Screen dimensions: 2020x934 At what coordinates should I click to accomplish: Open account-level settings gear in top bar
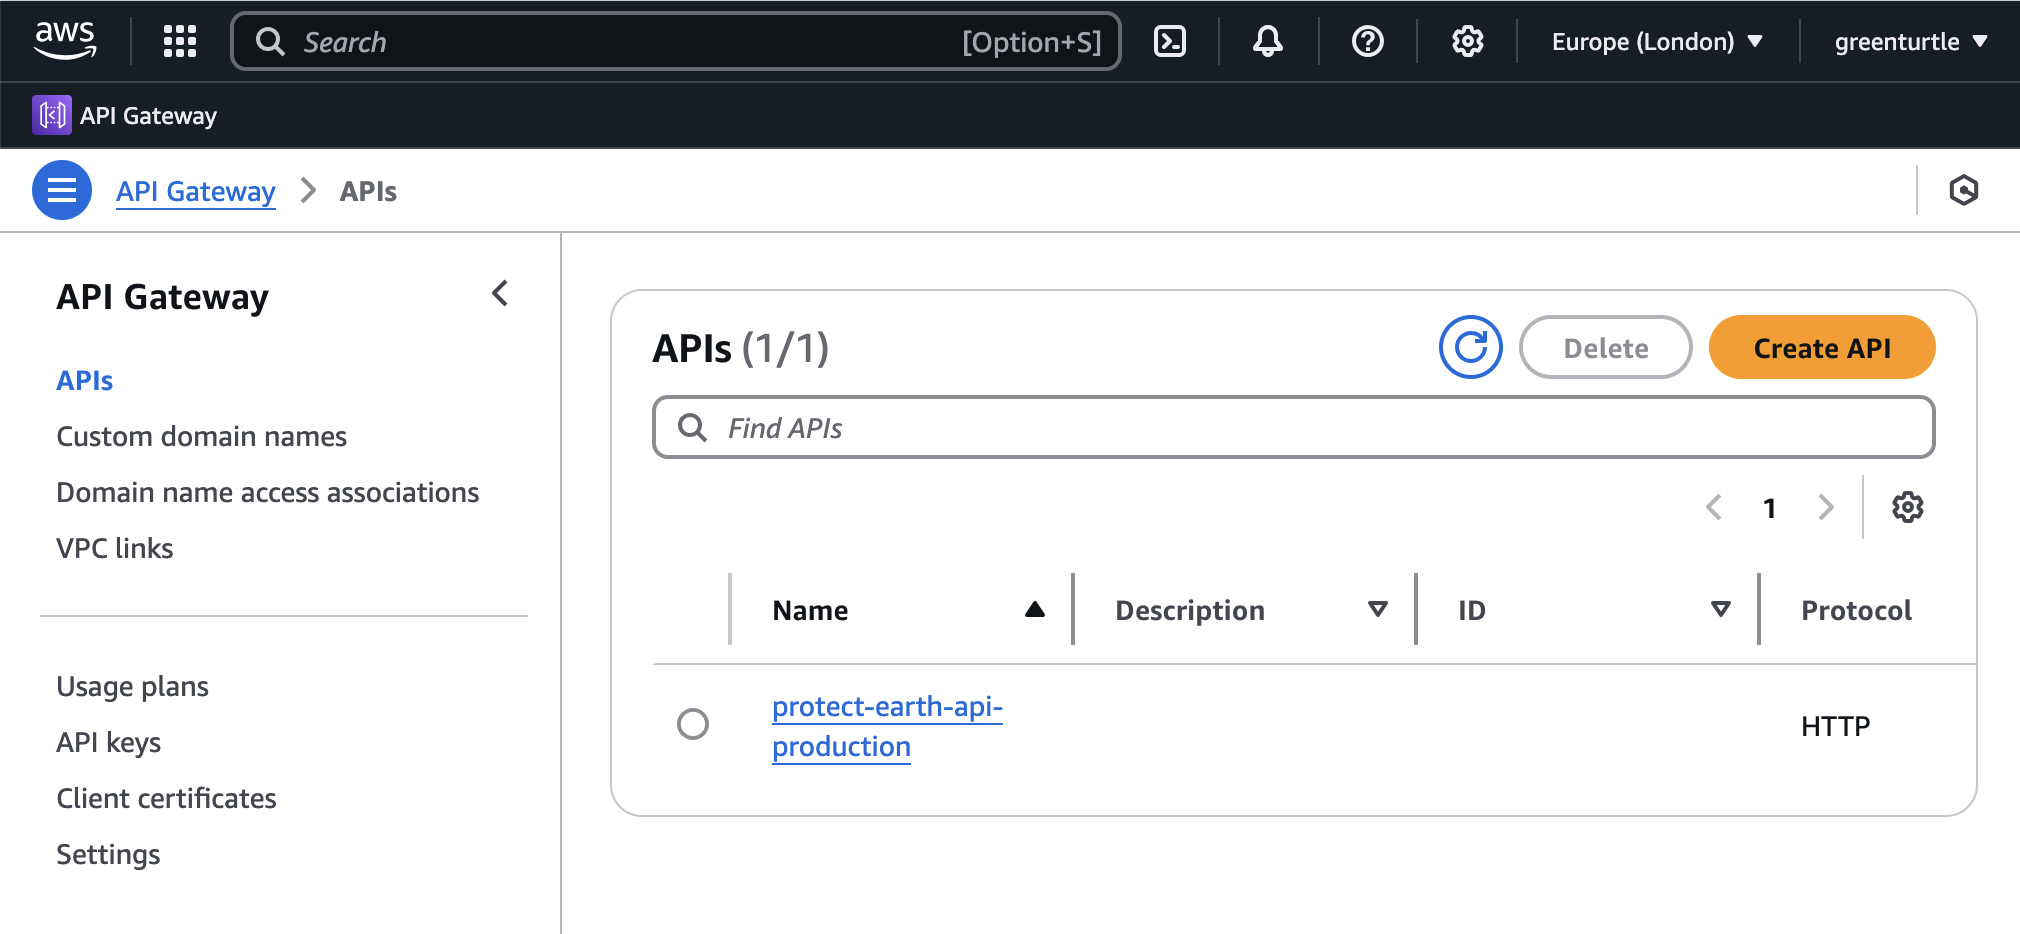[1466, 41]
